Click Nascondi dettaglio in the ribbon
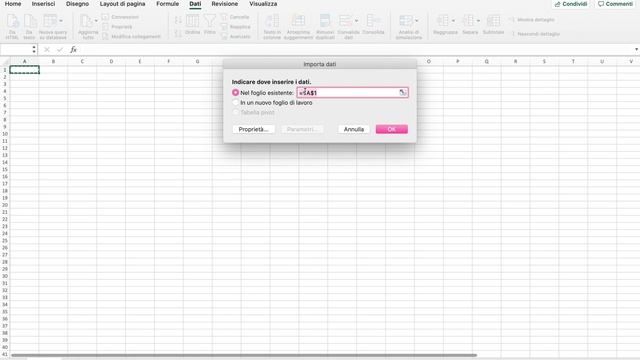Screen dimensions: 640x360 pyautogui.click(x=535, y=34)
